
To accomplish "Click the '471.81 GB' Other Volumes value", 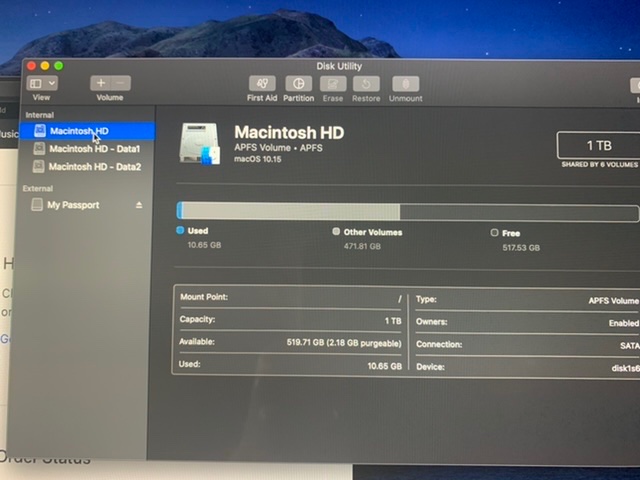I will pos(362,246).
